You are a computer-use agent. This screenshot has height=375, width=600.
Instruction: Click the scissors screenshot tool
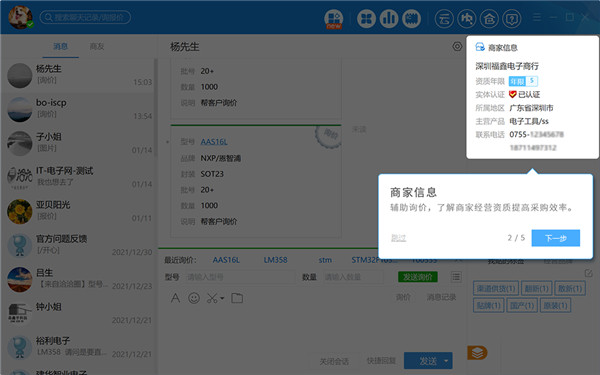pos(212,298)
